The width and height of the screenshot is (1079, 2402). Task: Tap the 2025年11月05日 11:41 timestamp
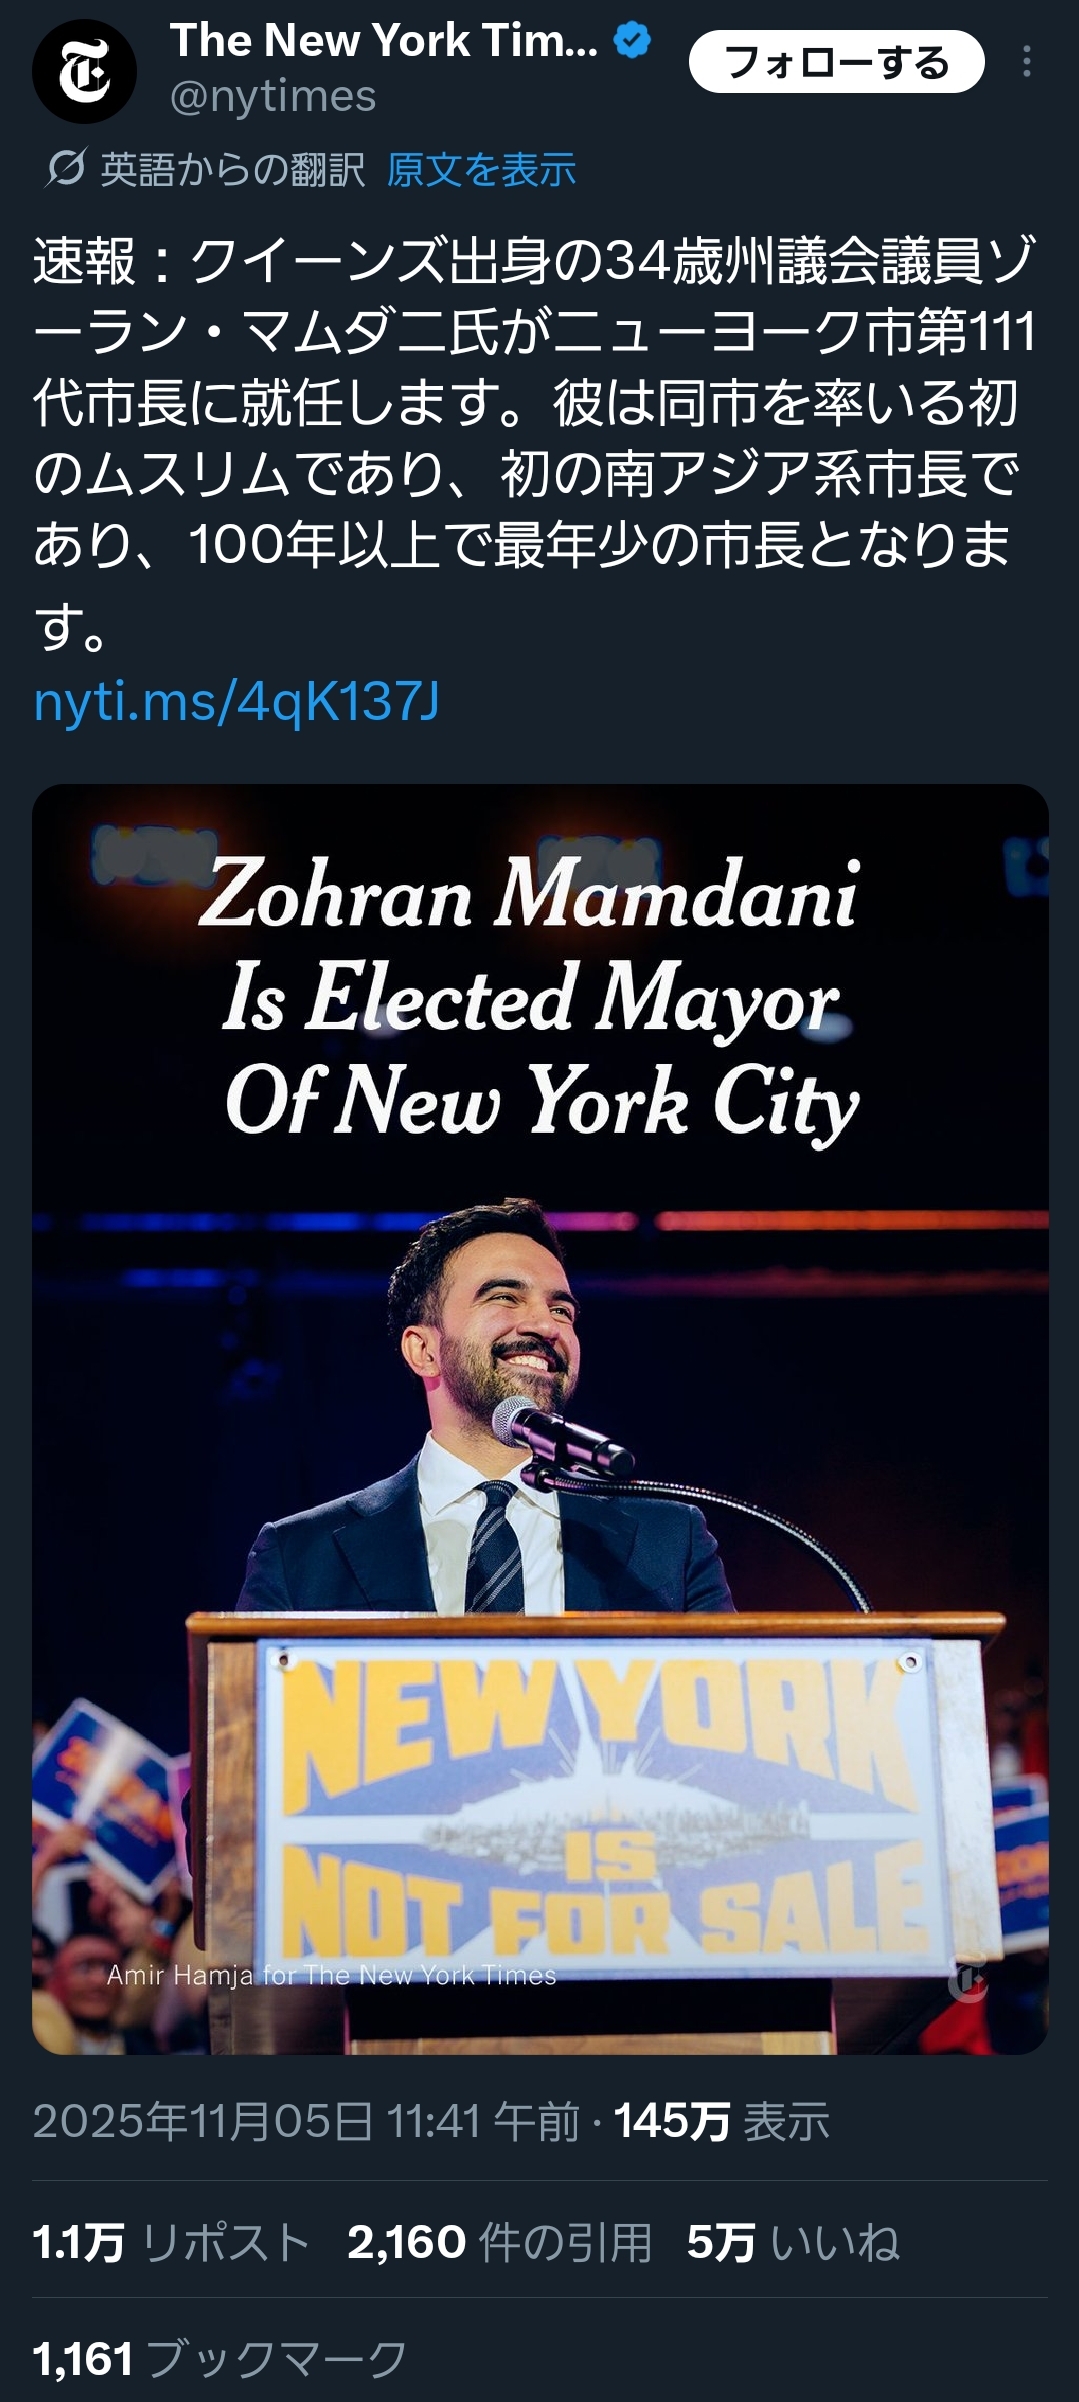[306, 2119]
